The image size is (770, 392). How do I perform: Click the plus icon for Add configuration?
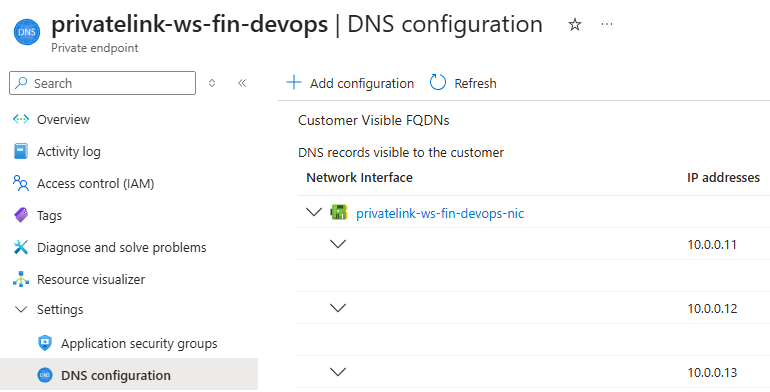pos(294,83)
